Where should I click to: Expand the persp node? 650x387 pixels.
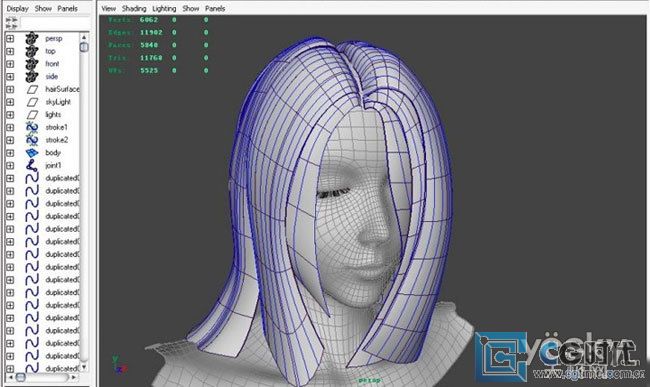[10, 39]
